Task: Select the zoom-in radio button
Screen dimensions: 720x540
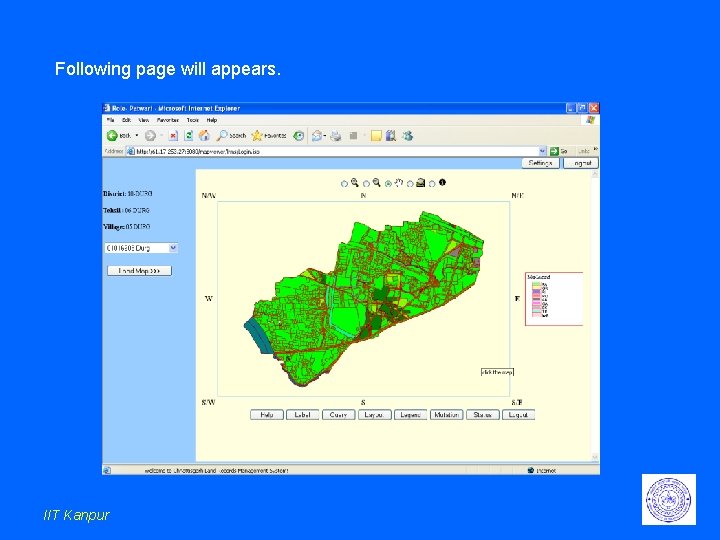Action: coord(344,184)
